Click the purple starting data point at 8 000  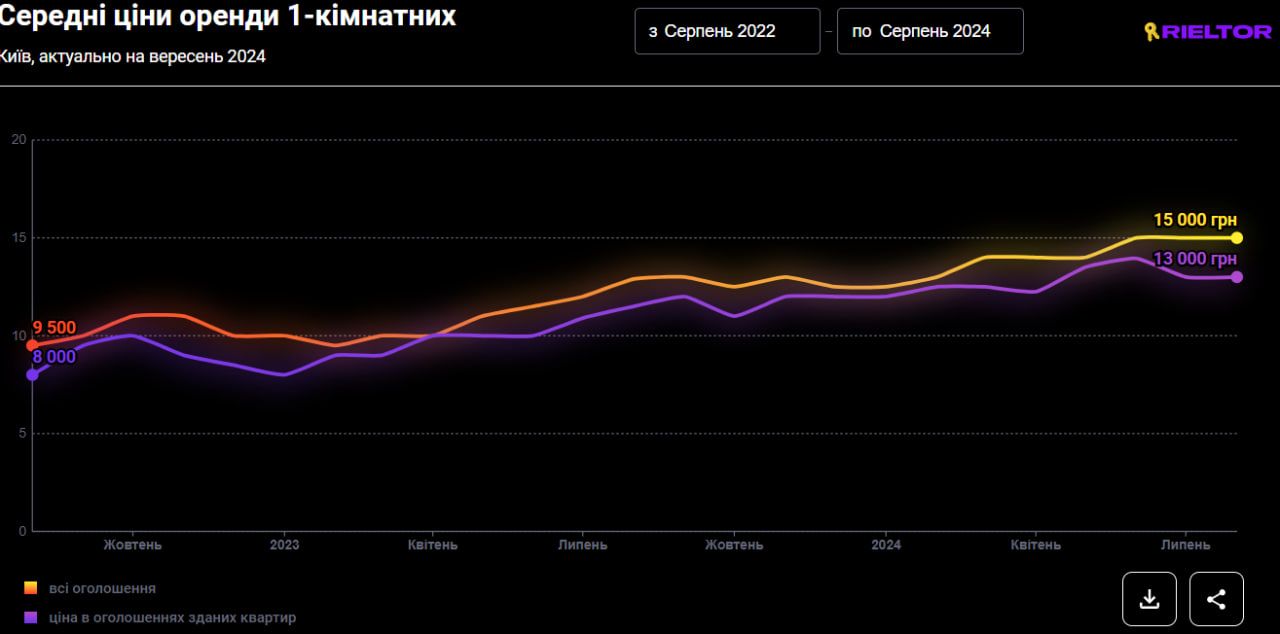pos(32,375)
